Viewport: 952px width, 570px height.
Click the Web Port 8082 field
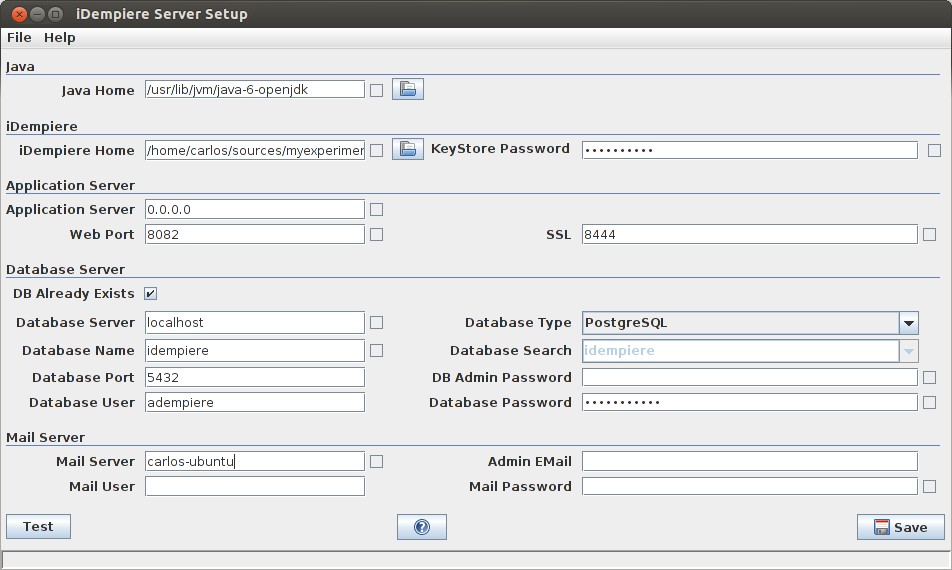(255, 234)
